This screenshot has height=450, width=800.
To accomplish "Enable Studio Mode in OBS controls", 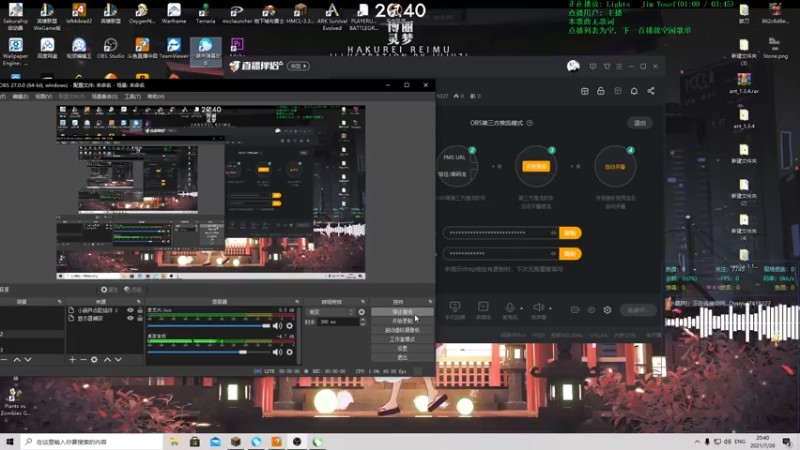I will tap(402, 339).
